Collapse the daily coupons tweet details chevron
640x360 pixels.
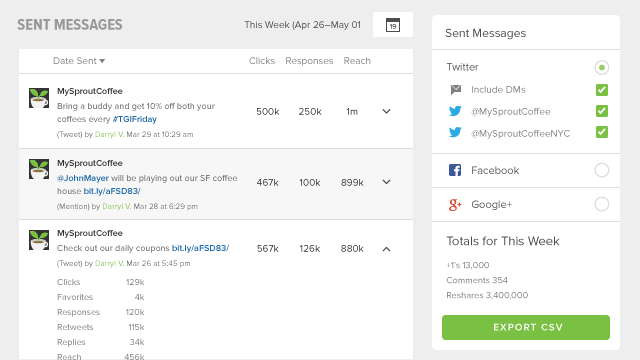[387, 249]
